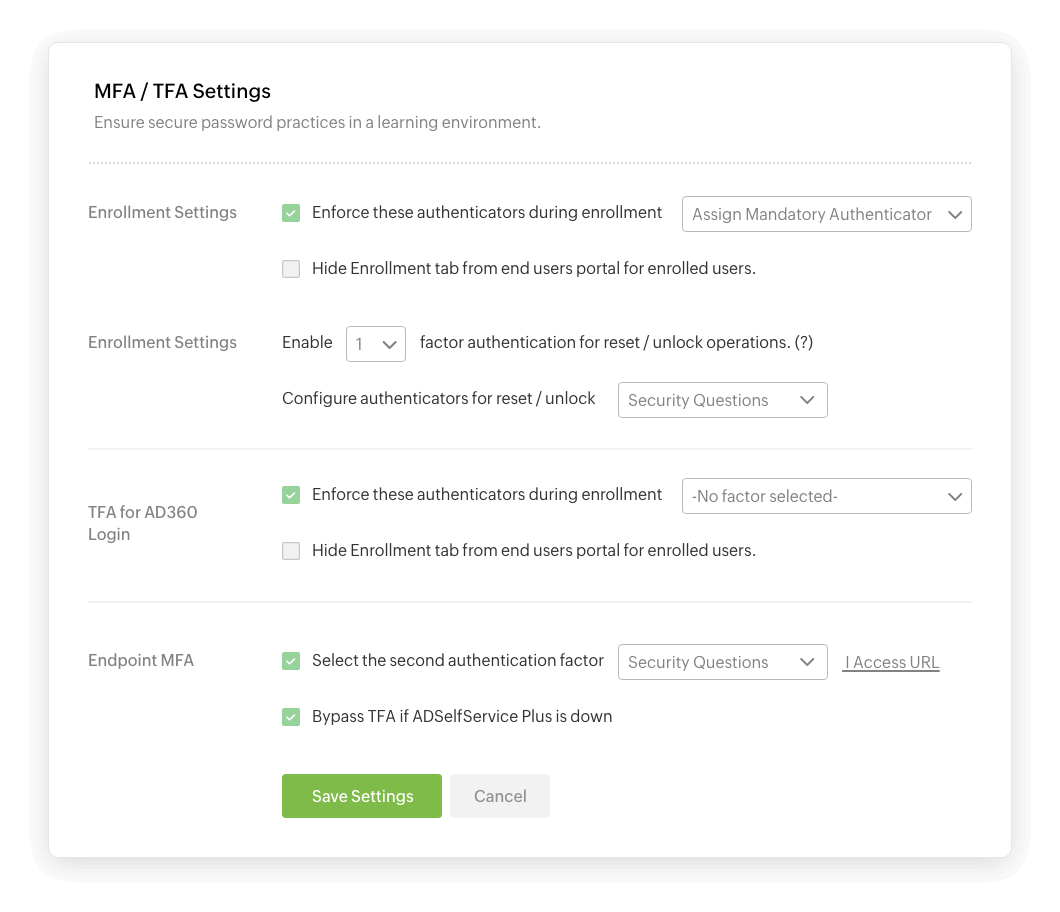Enable Hide Enrollment tab checkbox under Enrollment Settings

click(291, 269)
